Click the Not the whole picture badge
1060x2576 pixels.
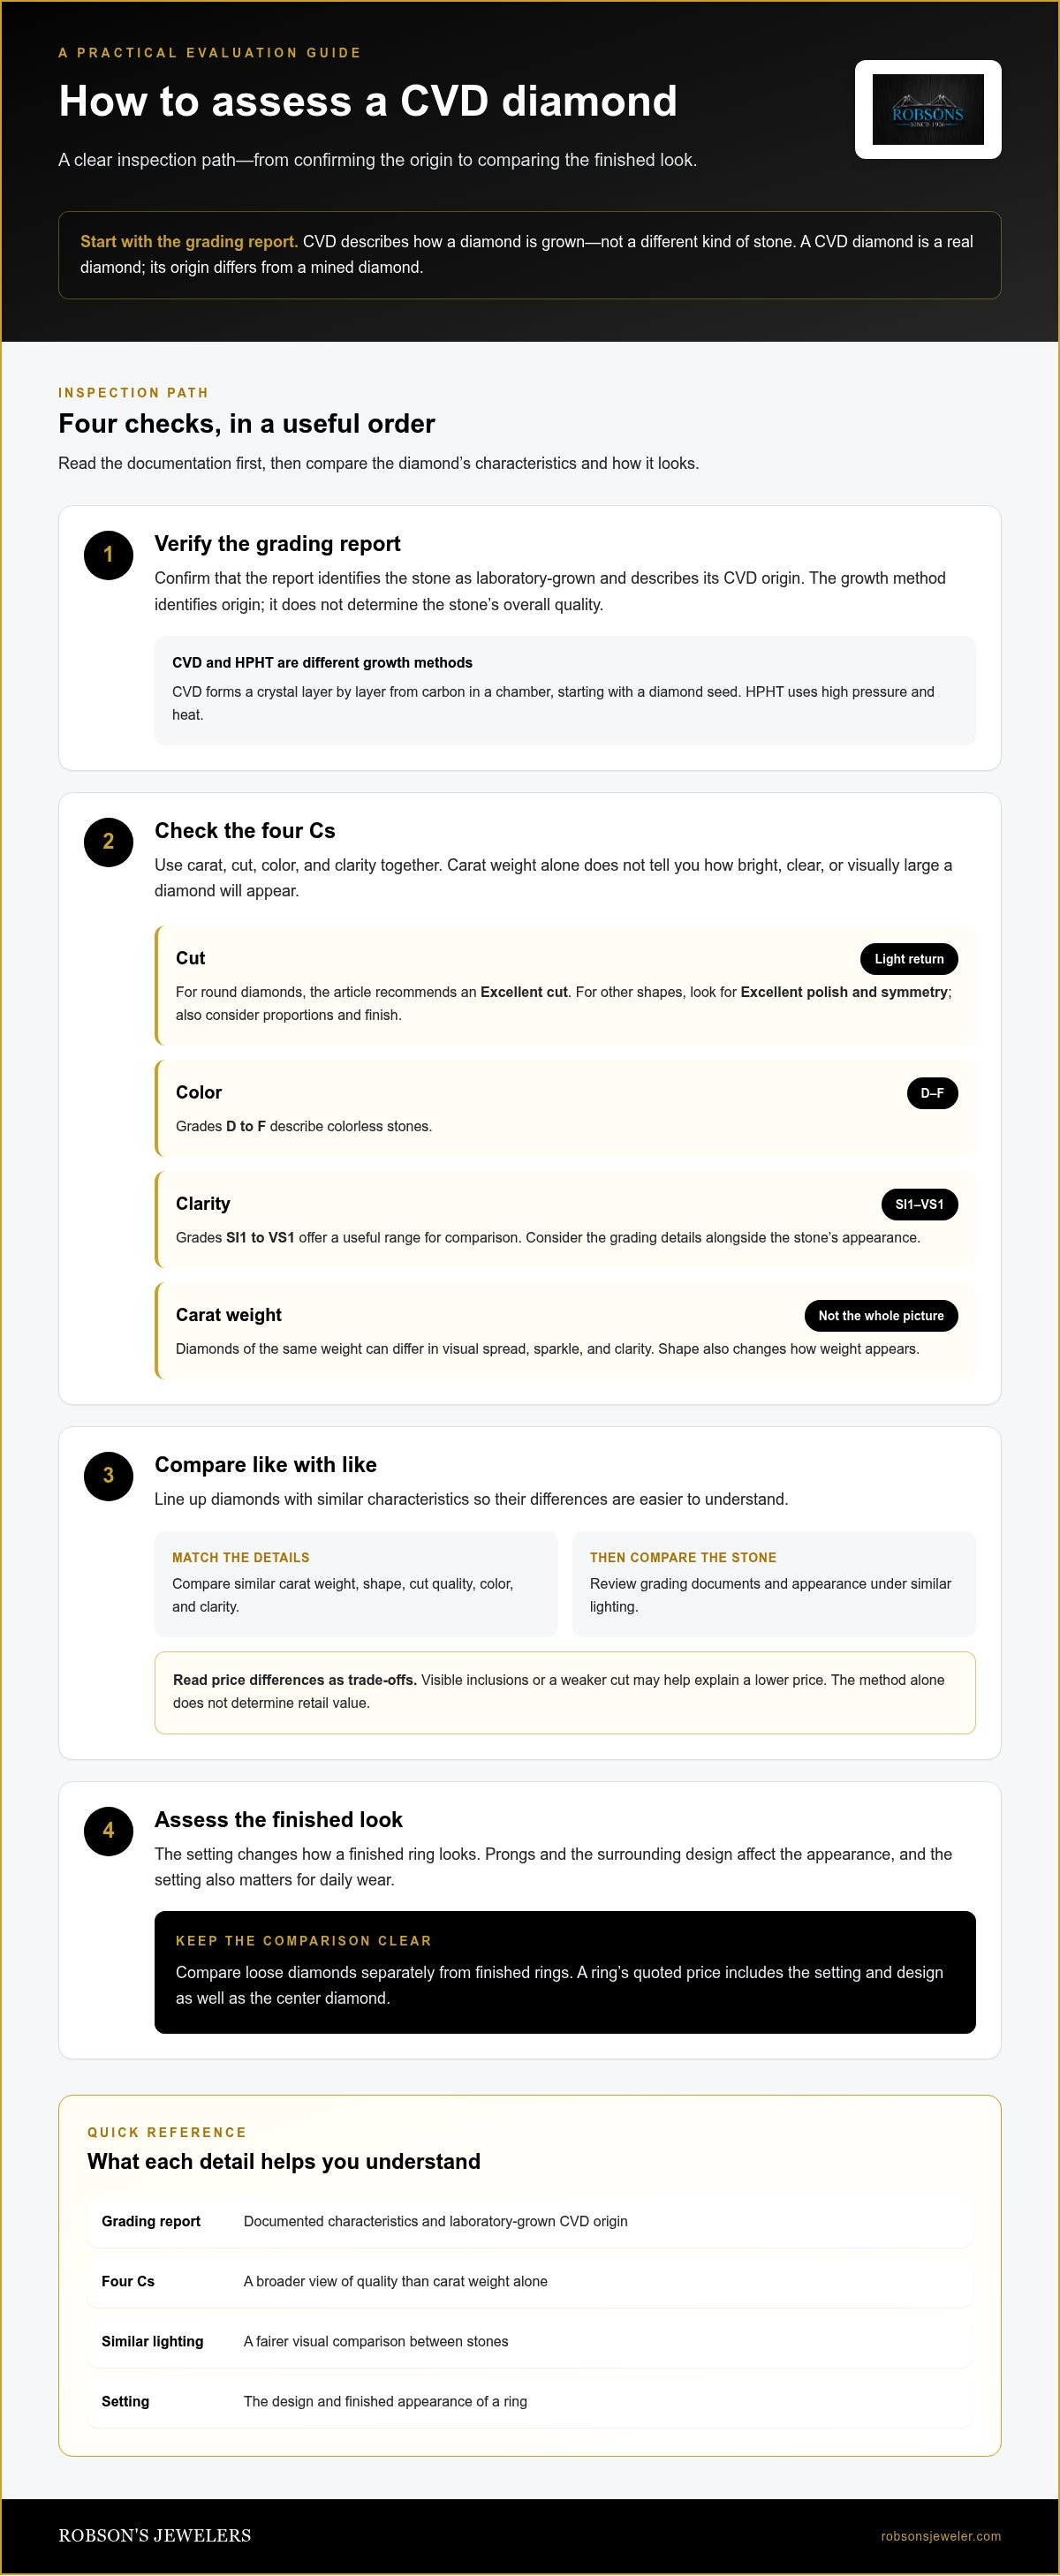coord(881,1316)
